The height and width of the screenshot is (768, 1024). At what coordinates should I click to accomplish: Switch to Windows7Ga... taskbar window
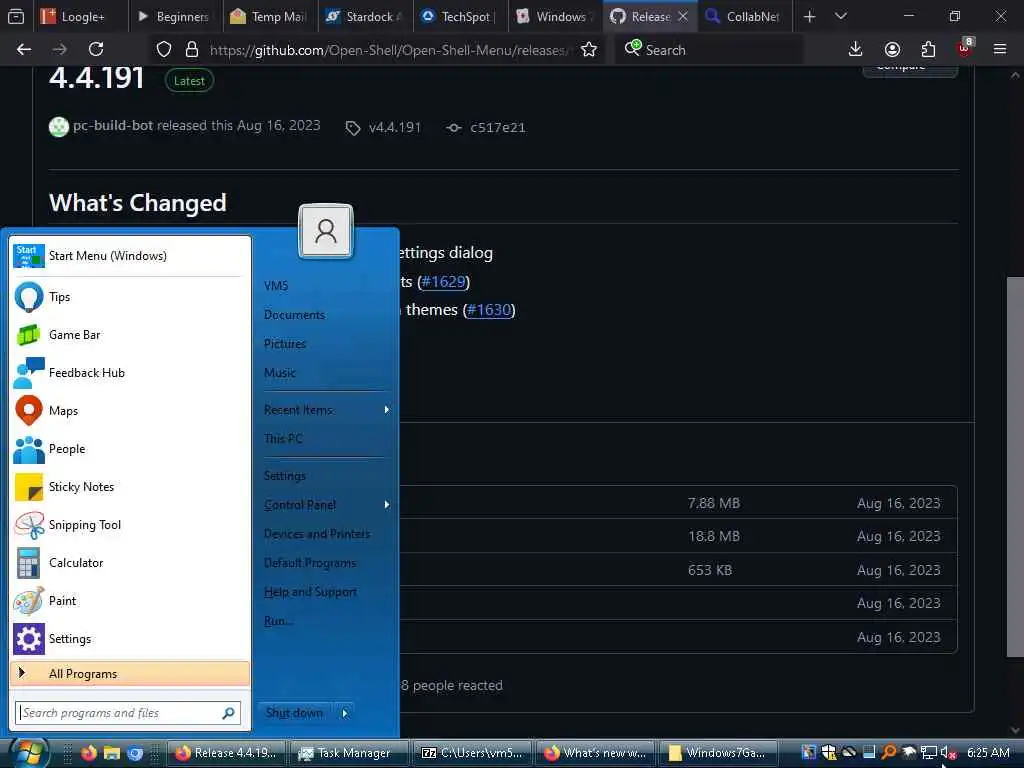[x=720, y=753]
